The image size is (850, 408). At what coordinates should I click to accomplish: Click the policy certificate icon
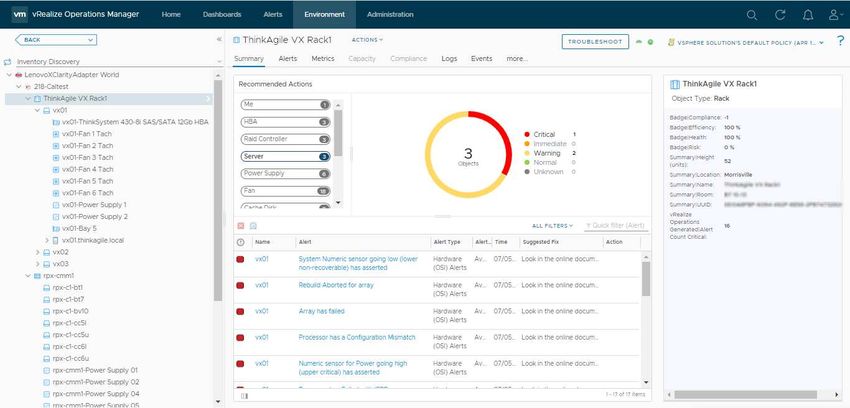click(671, 42)
